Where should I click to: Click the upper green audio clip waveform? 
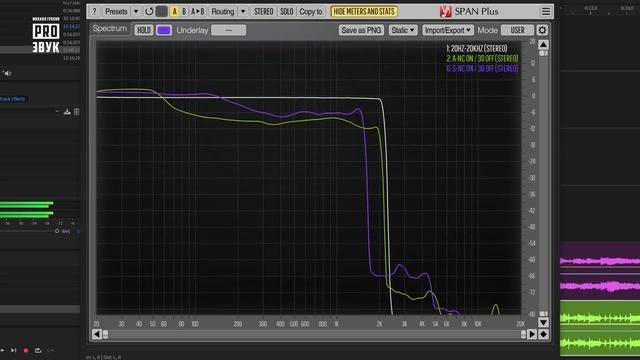(x=600, y=317)
